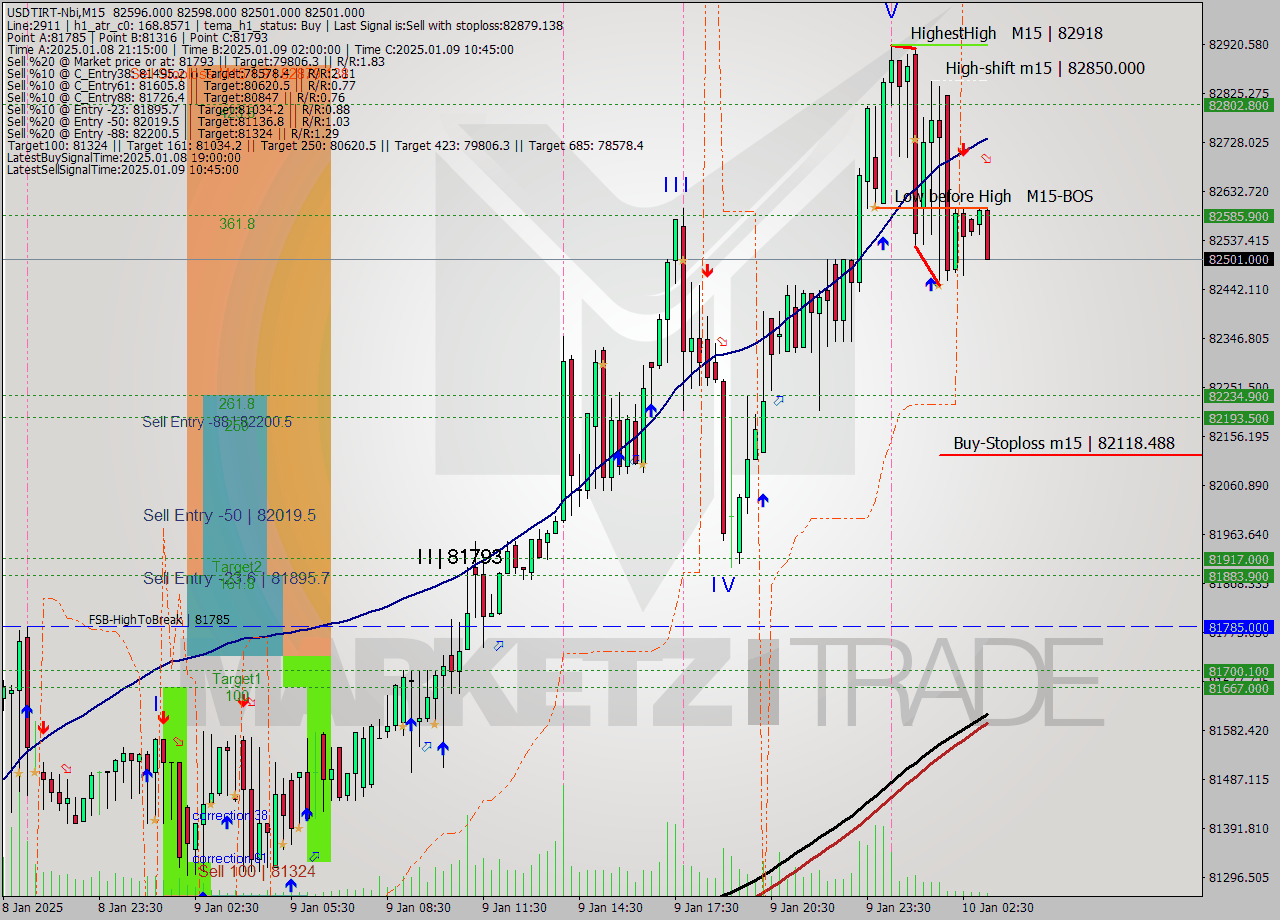The height and width of the screenshot is (920, 1280).
Task: Click the 9 Jan 20:30 time label
Action: (x=802, y=907)
